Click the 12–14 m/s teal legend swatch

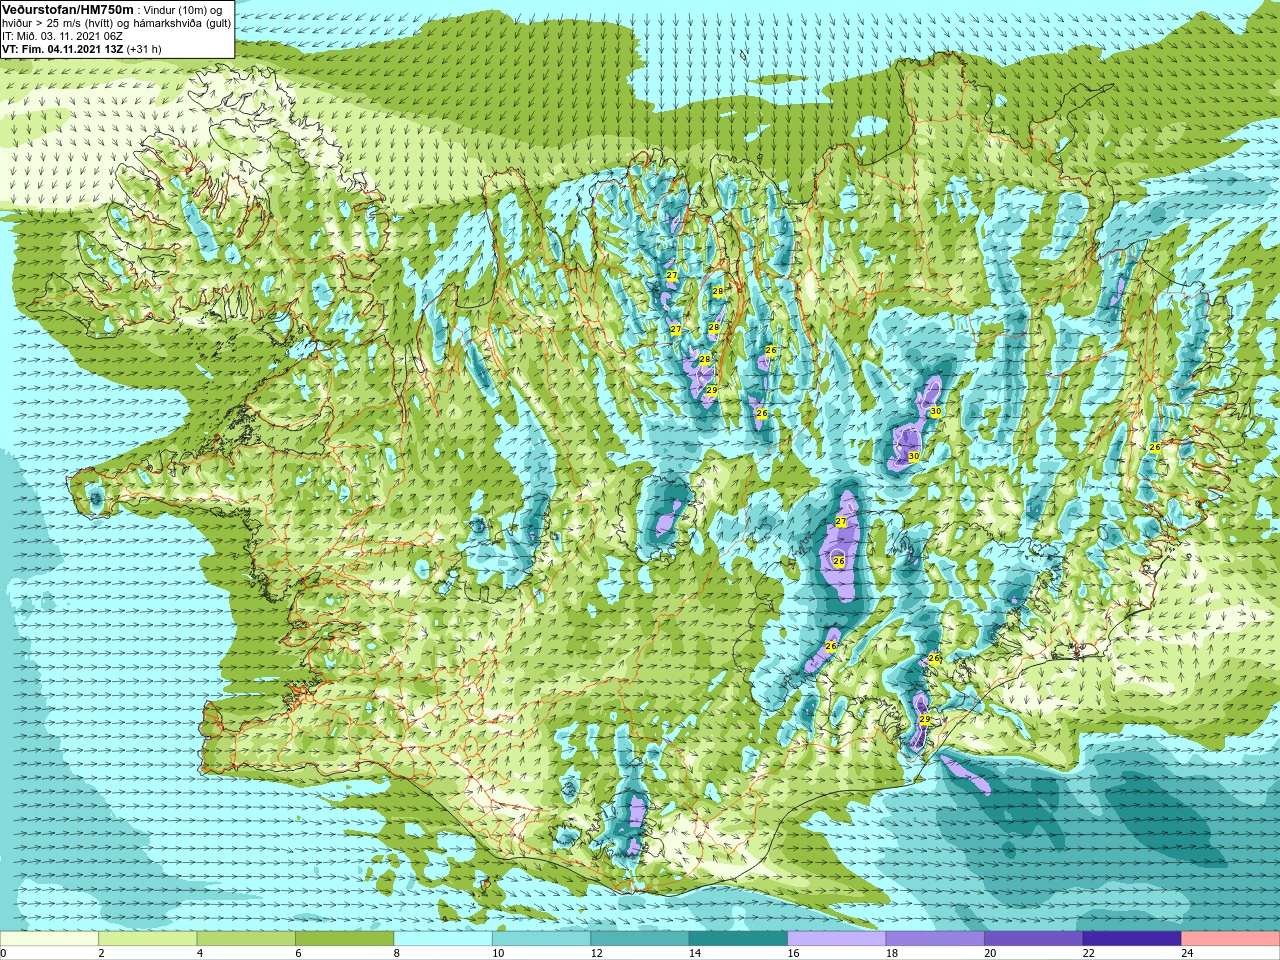coord(640,939)
